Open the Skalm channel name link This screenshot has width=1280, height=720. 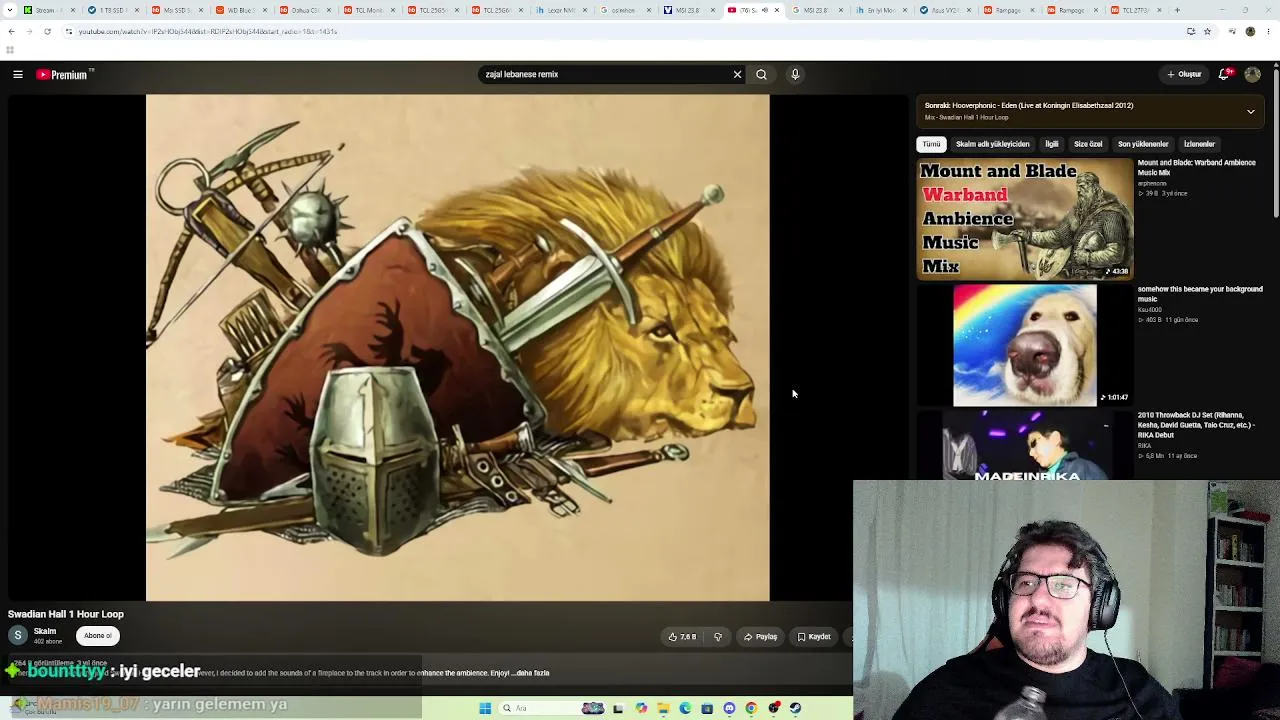point(45,631)
